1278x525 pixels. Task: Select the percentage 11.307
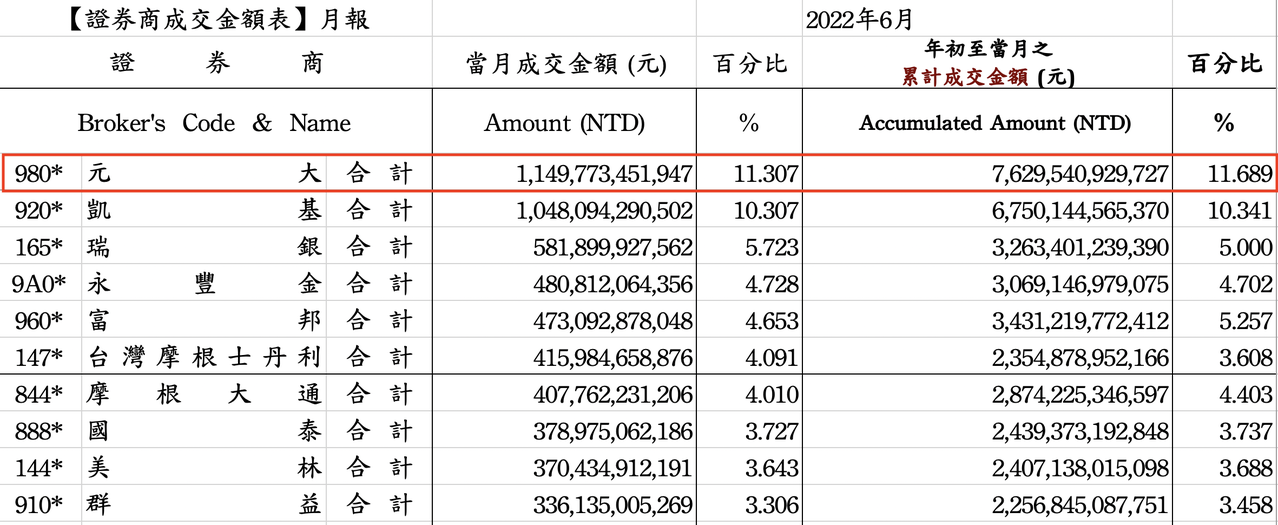pyautogui.click(x=765, y=174)
